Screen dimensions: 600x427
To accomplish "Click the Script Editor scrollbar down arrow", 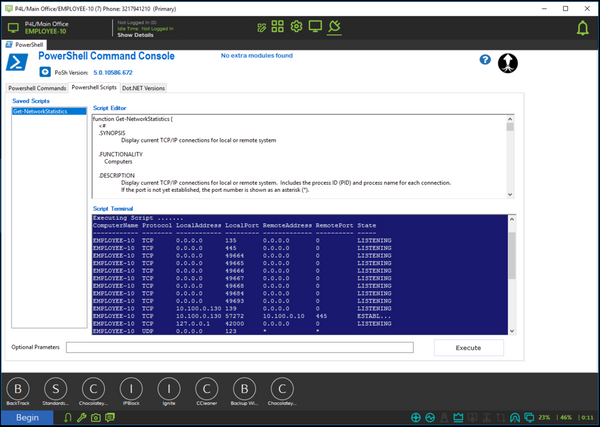I will point(510,194).
